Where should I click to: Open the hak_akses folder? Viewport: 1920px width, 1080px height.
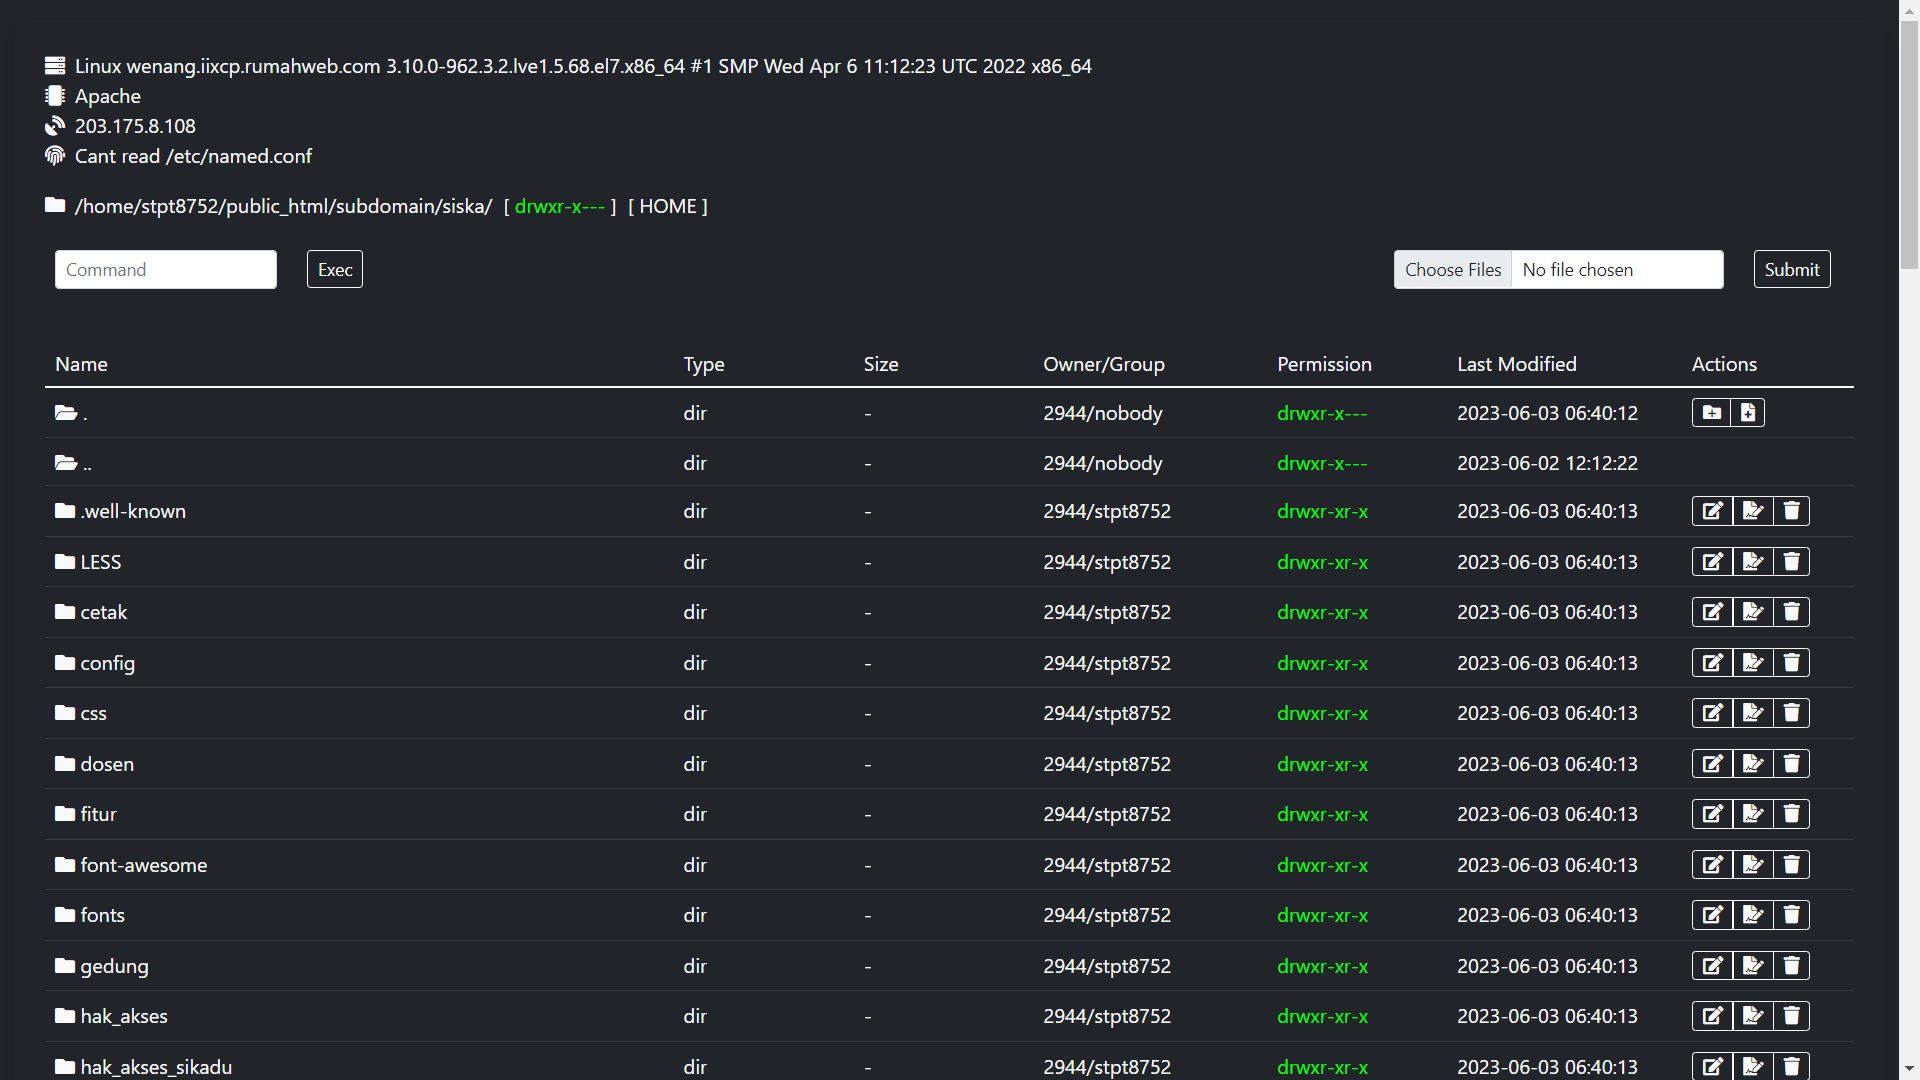(x=124, y=1016)
